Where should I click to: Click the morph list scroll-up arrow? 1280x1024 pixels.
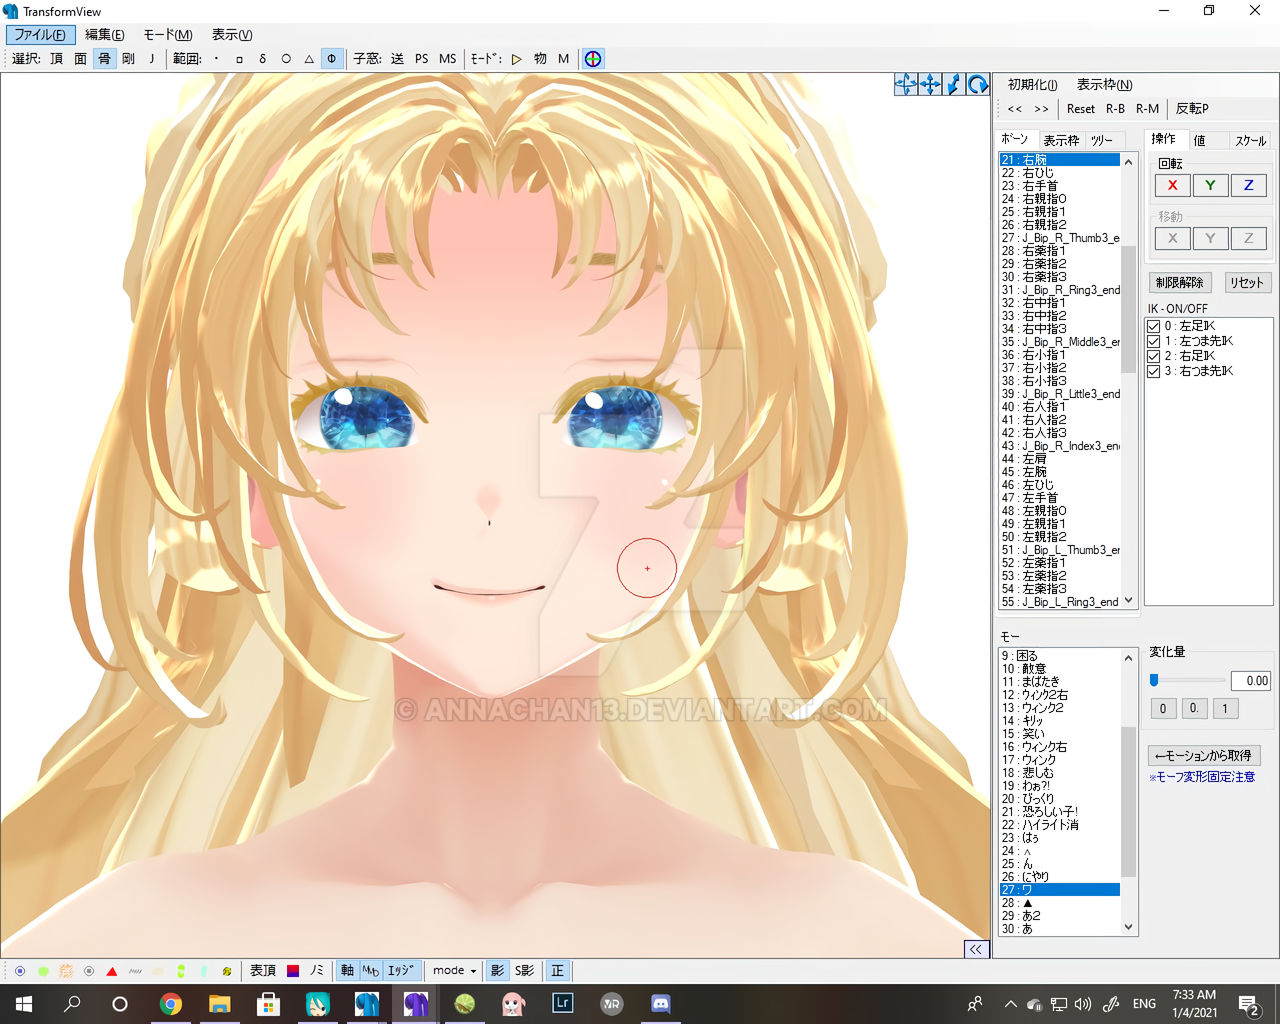click(x=1129, y=658)
